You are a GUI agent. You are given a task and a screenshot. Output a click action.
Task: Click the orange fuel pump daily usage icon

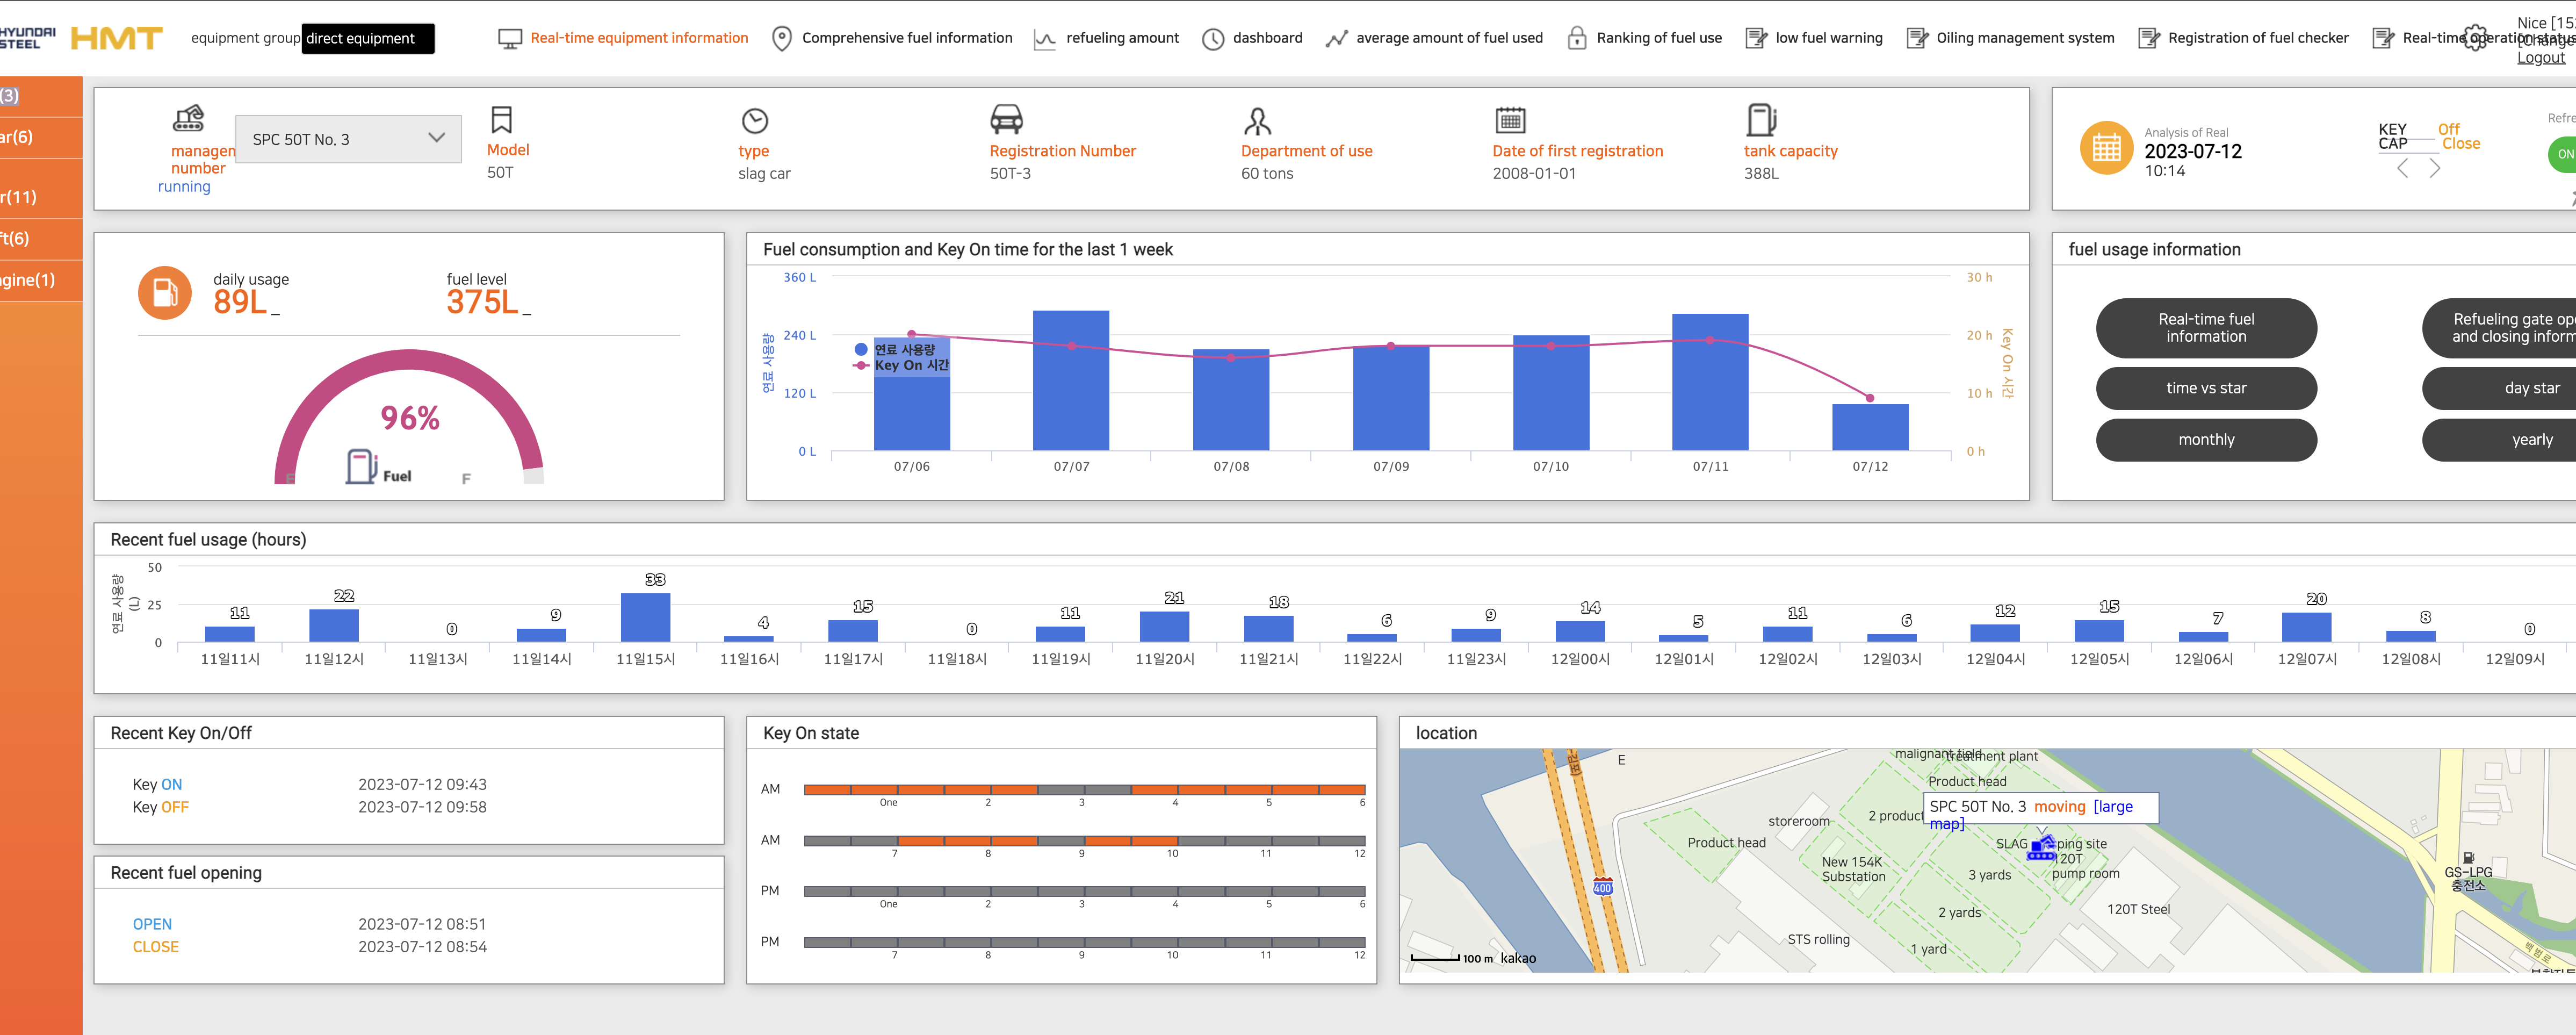pyautogui.click(x=165, y=293)
